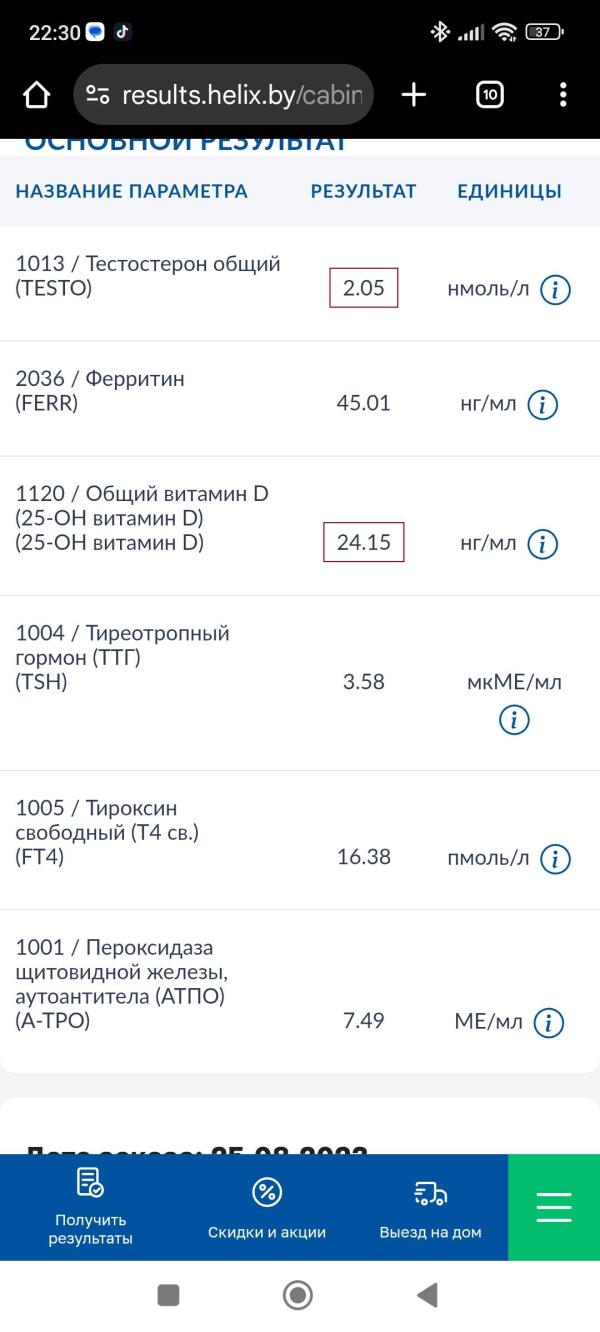The image size is (600, 1332).
Task: Open the tab switcher showing 10 tabs
Action: tap(489, 95)
